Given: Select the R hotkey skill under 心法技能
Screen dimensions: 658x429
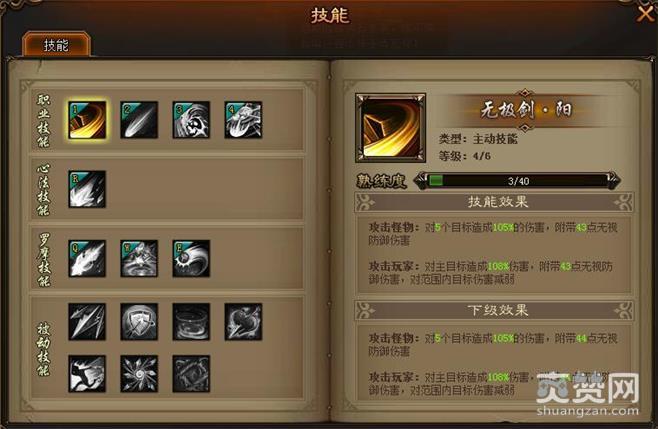Looking at the screenshot, I should point(87,189).
